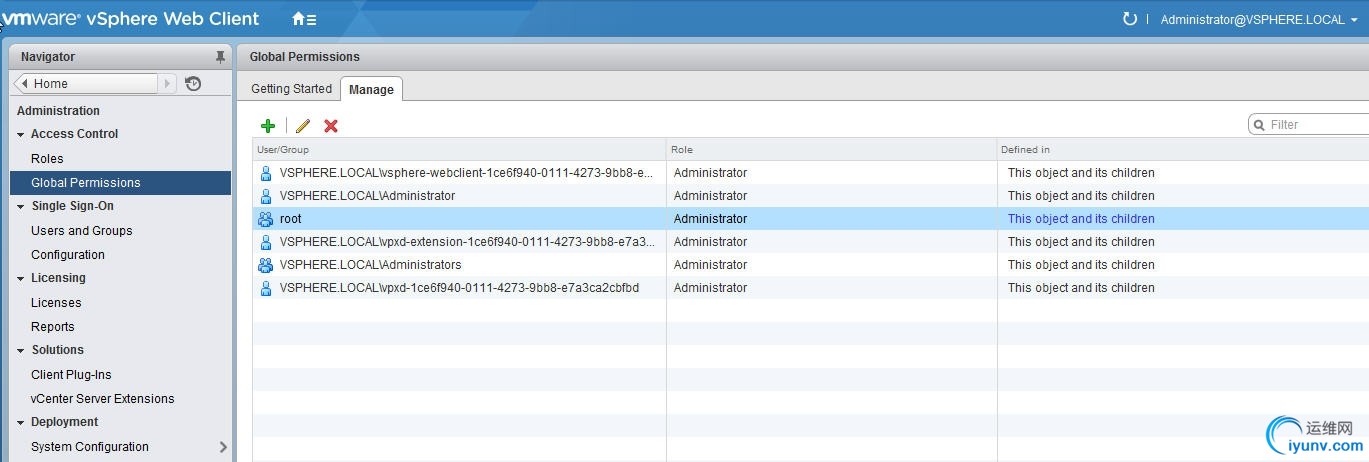Image resolution: width=1369 pixels, height=462 pixels.
Task: Go back to Home in navigator
Action: pyautogui.click(x=87, y=84)
